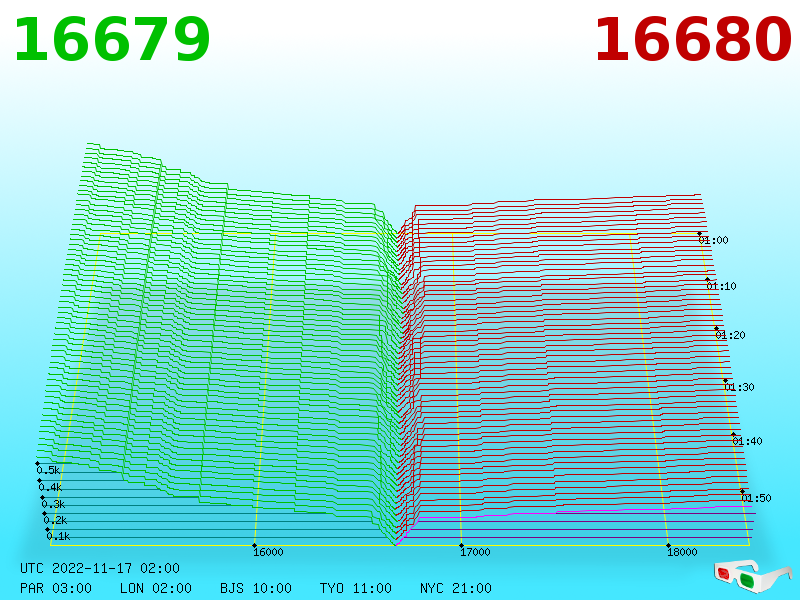The height and width of the screenshot is (600, 800).
Task: Click the red 16680 ask price
Action: pos(693,40)
